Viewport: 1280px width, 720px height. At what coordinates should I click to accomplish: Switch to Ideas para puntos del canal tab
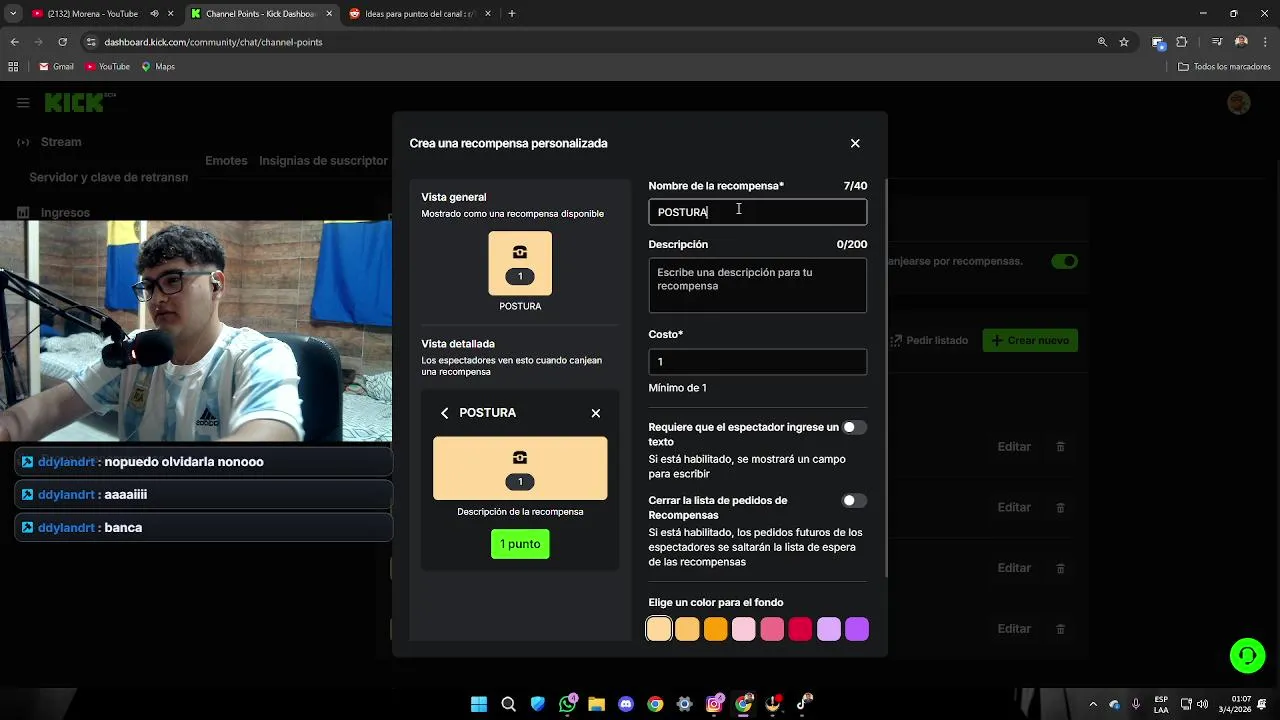pyautogui.click(x=418, y=14)
